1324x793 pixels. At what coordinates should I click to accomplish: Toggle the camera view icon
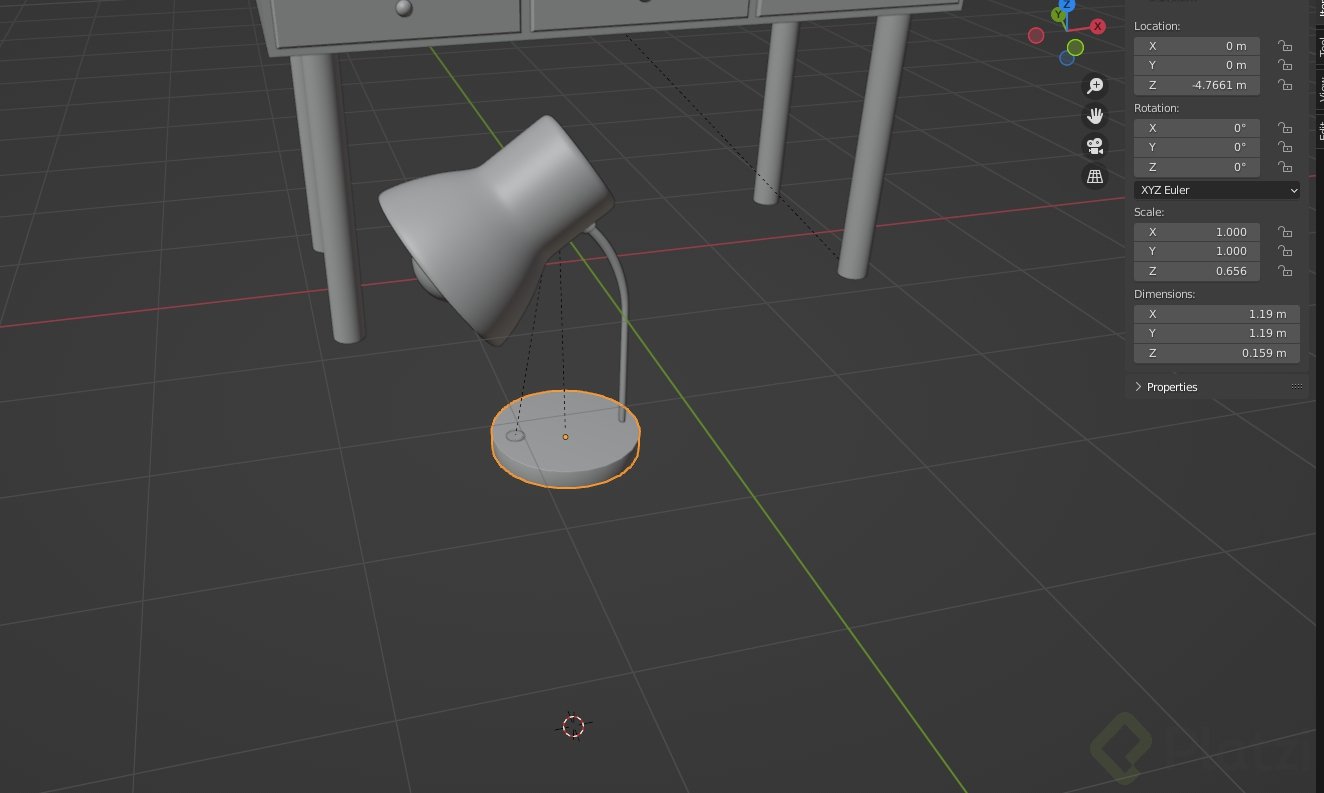click(x=1095, y=146)
